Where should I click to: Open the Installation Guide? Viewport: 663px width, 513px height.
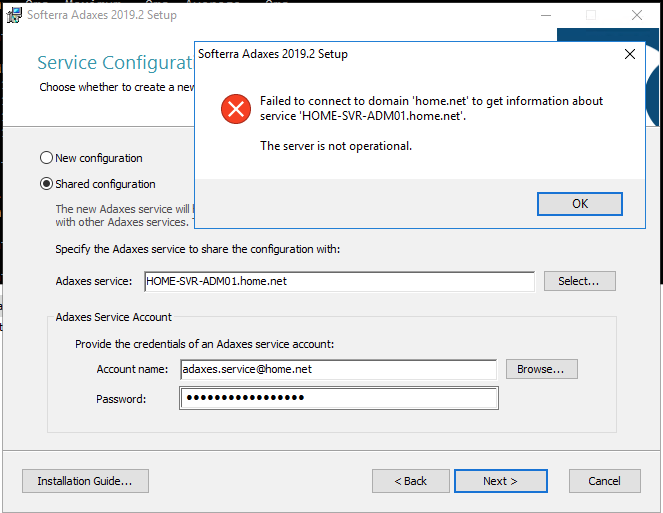tap(85, 481)
